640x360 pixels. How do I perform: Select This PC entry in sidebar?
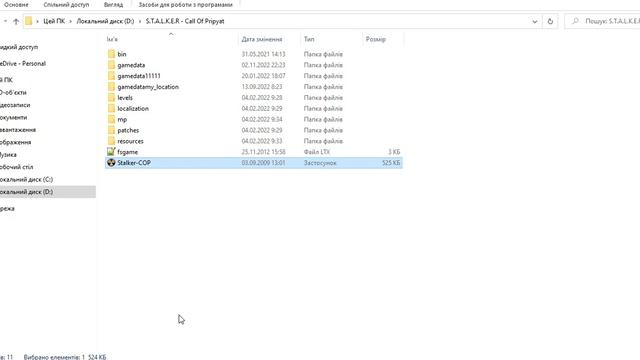pyautogui.click(x=6, y=80)
